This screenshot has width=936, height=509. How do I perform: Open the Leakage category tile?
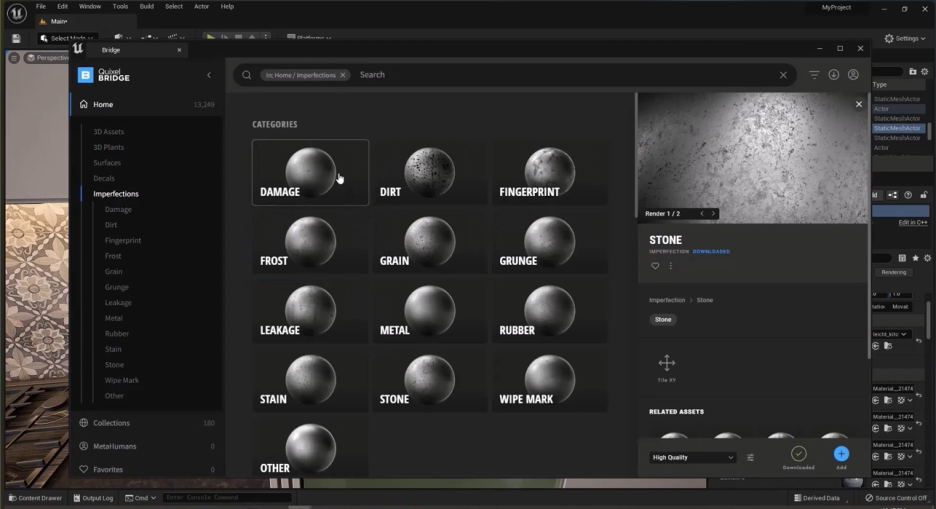click(x=310, y=311)
